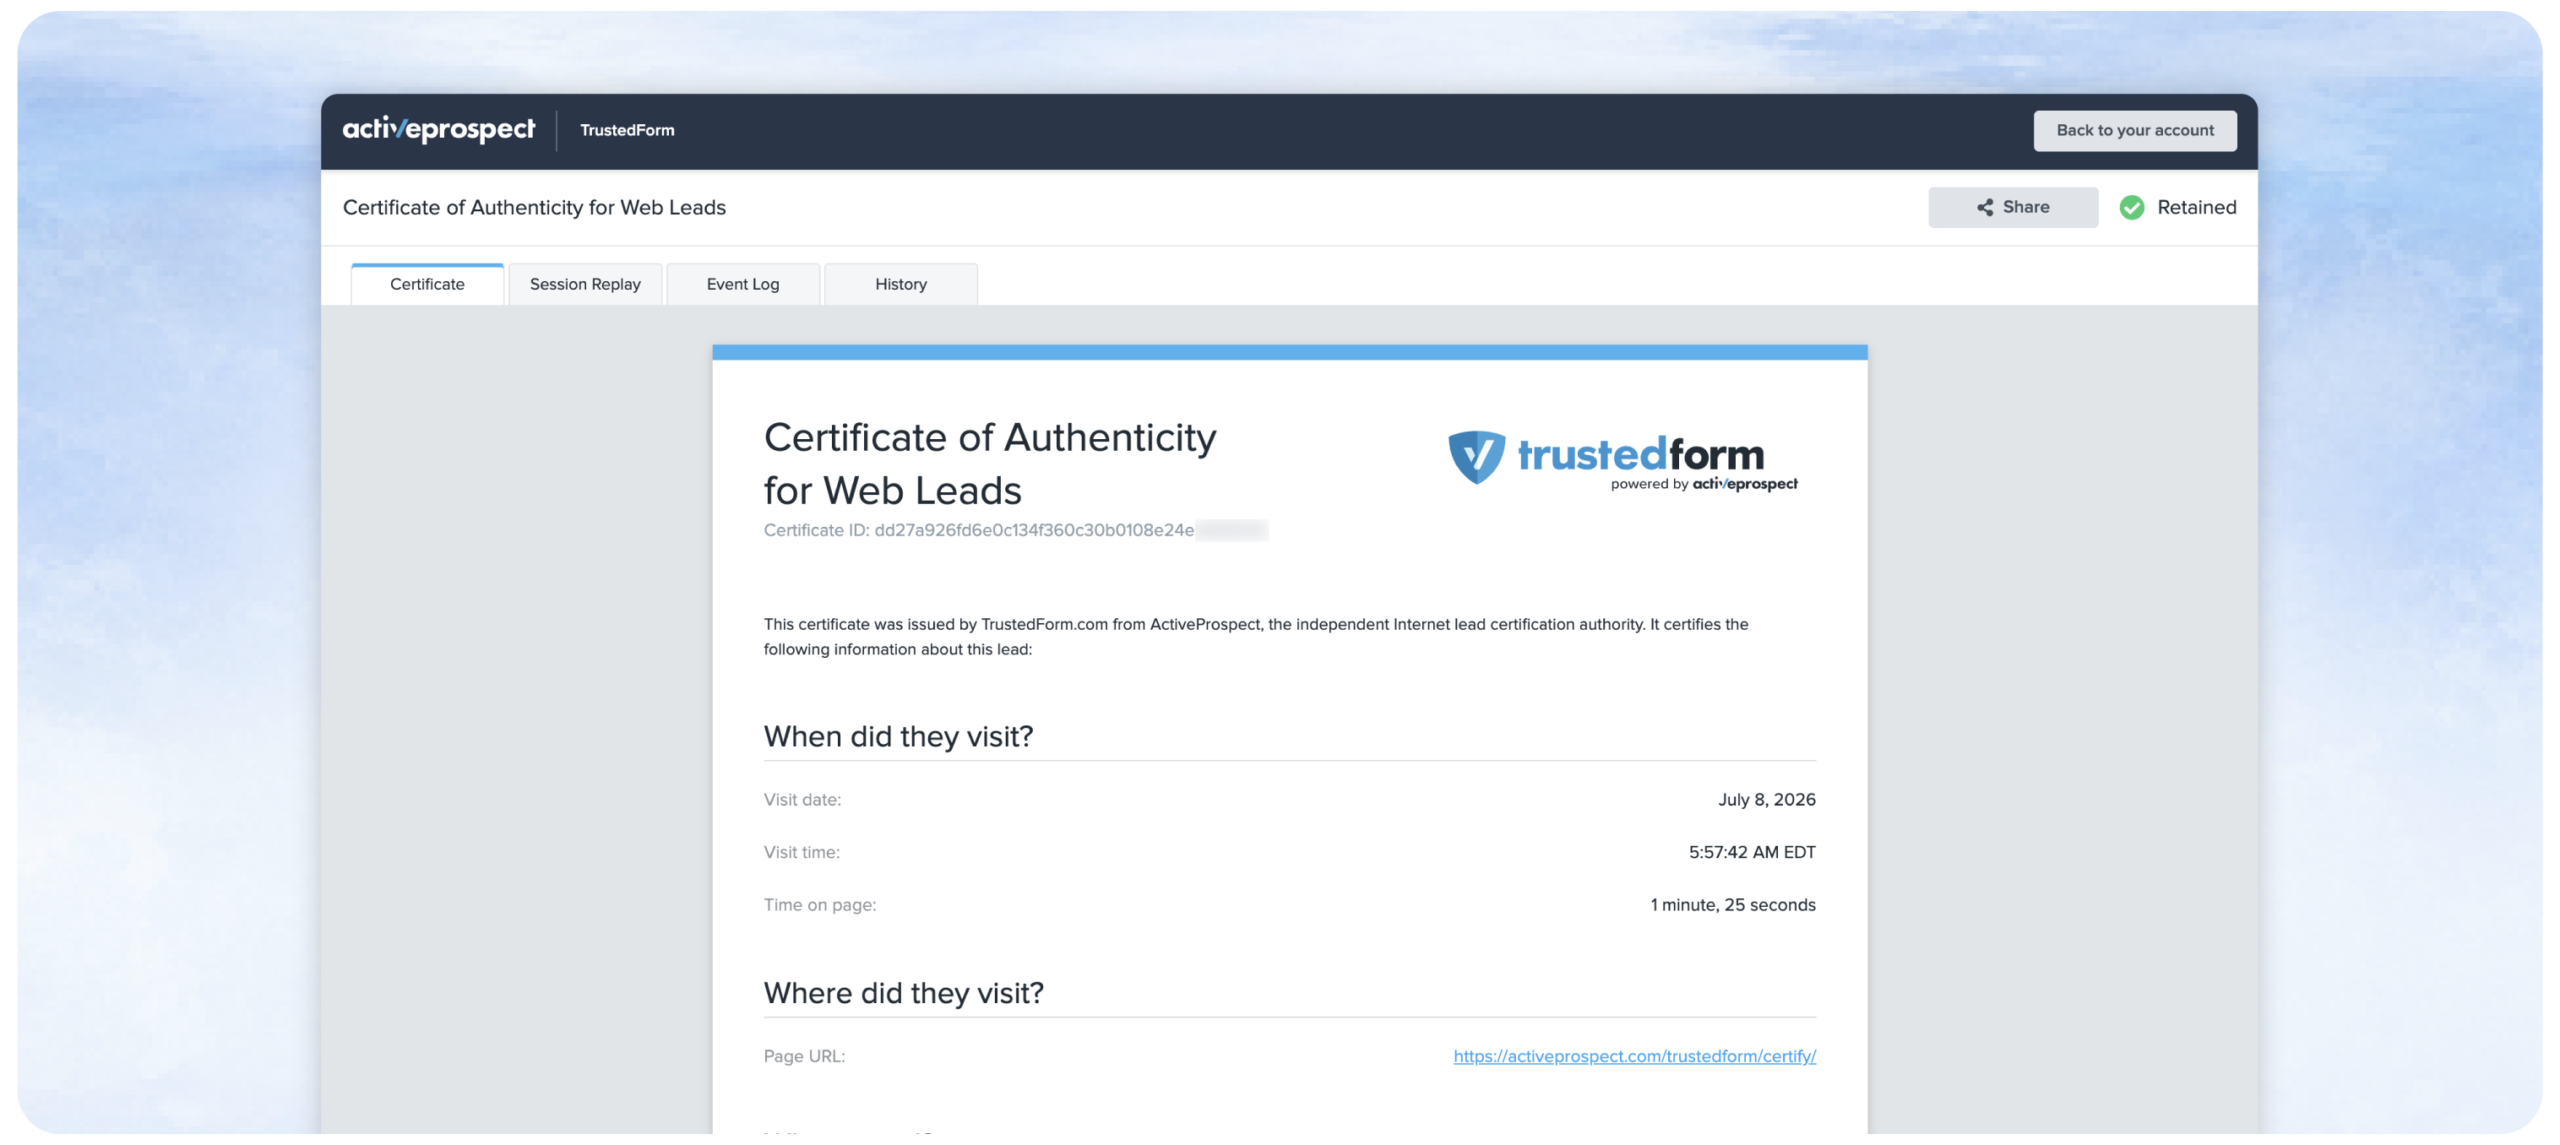The height and width of the screenshot is (1145, 2560).
Task: Click the 'Page URL:' label
Action: [x=804, y=1056]
